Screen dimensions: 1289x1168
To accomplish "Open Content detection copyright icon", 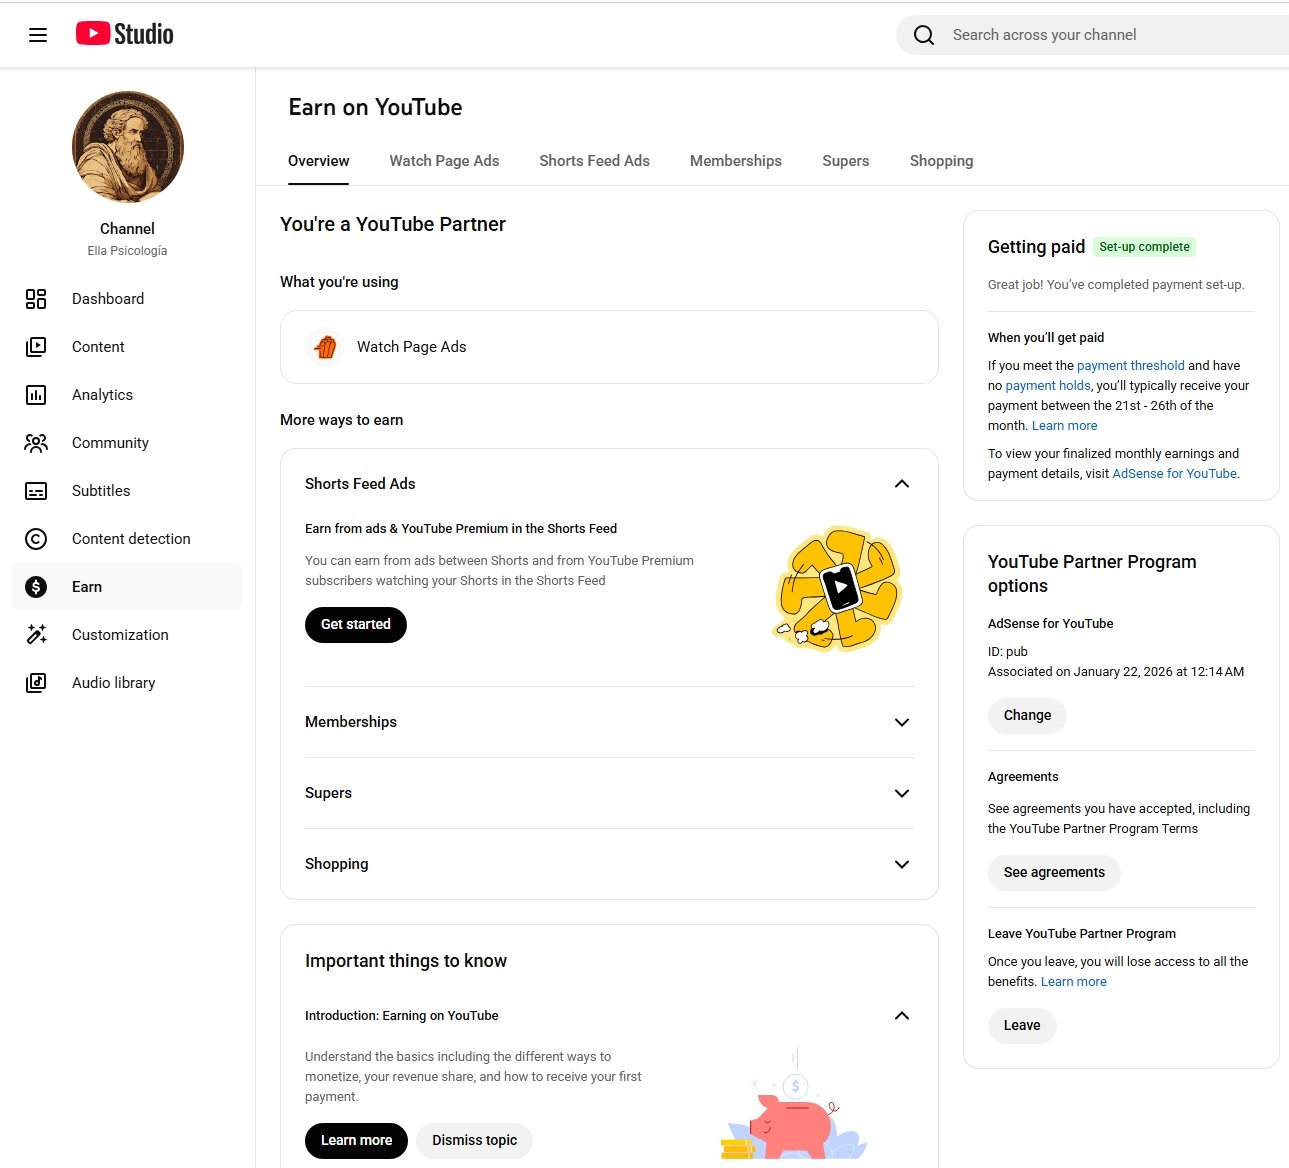I will [x=36, y=539].
